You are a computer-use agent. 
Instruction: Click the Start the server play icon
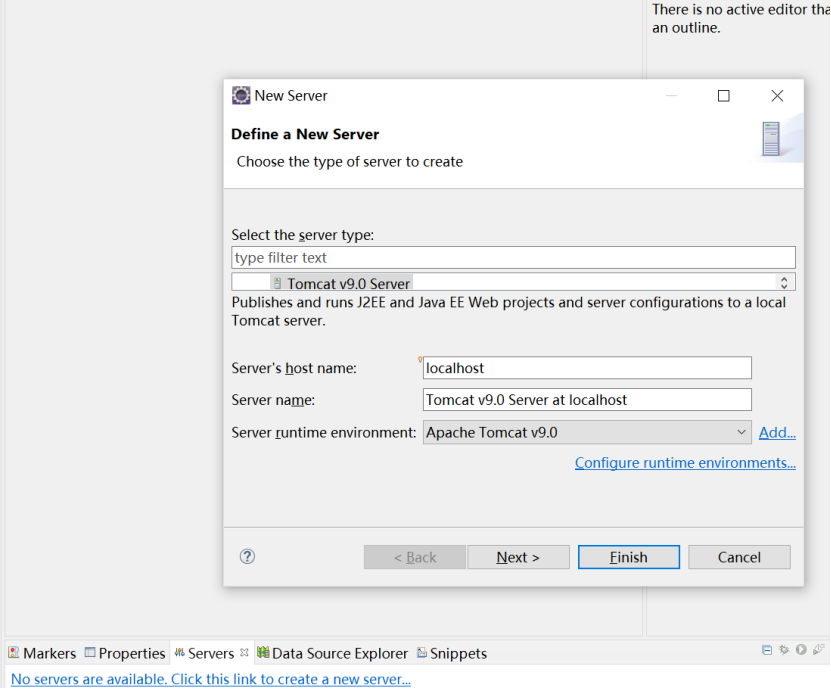[x=801, y=650]
